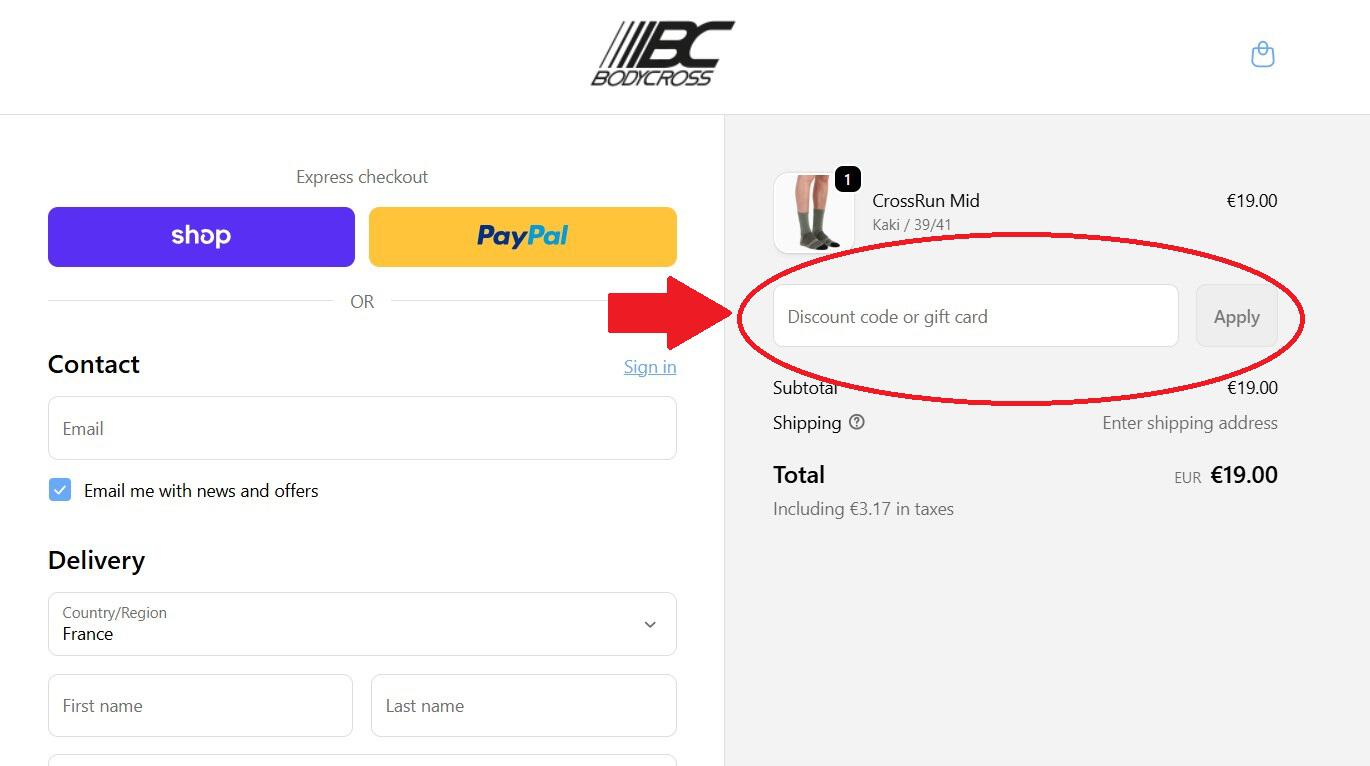Click the Shipping help question mark icon

tap(857, 422)
